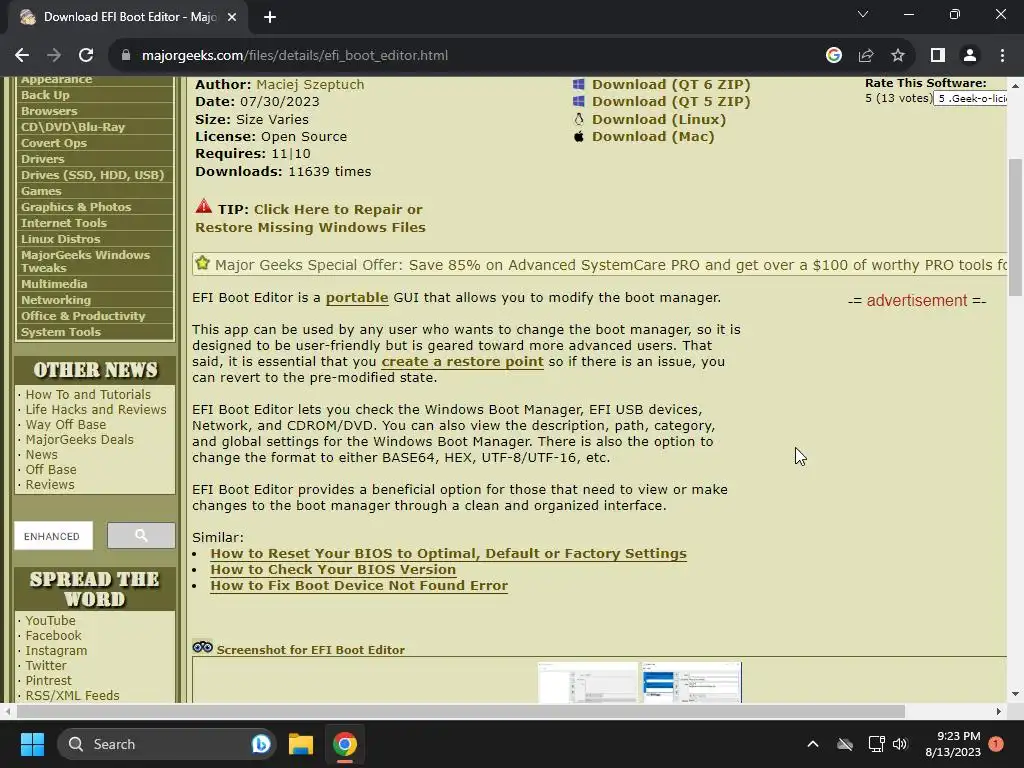Click the forward navigation arrow

tap(54, 56)
